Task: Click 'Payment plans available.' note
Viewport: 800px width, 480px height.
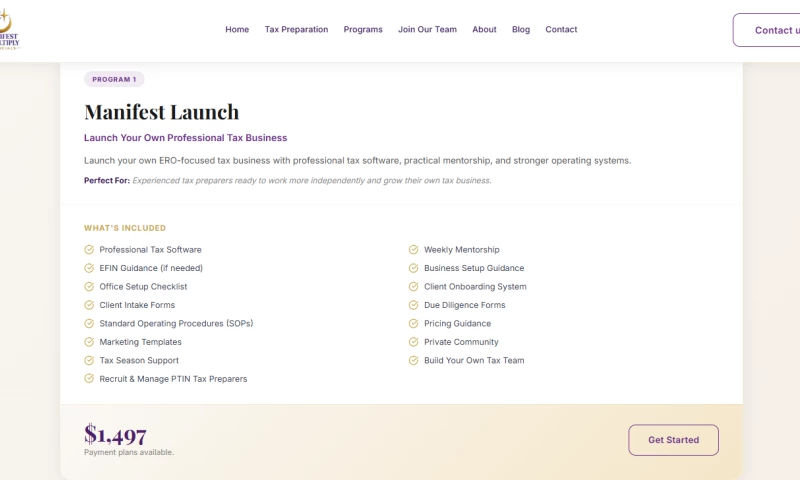Action: point(129,452)
